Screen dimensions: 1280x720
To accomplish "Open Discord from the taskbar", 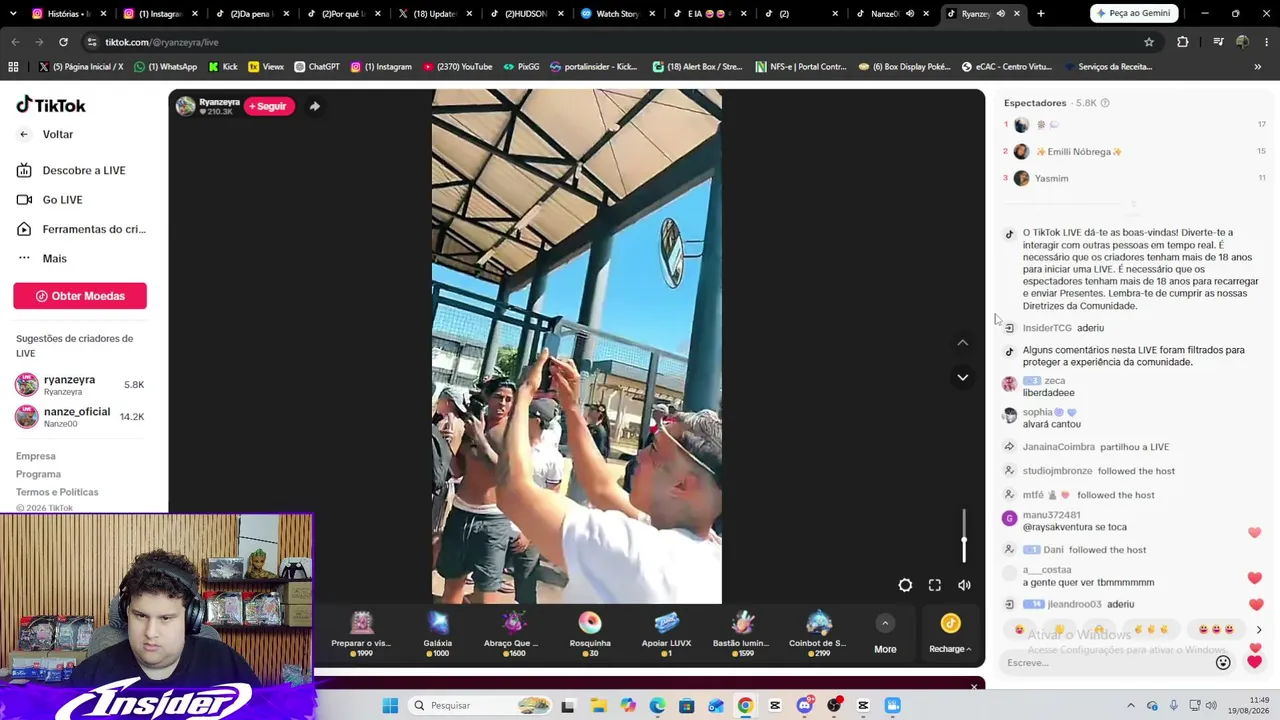I will tap(804, 706).
